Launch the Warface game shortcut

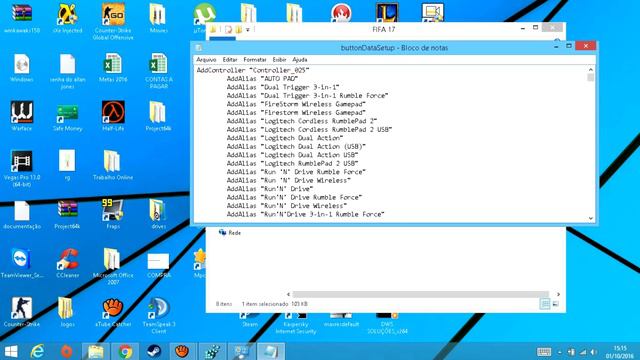pos(22,116)
